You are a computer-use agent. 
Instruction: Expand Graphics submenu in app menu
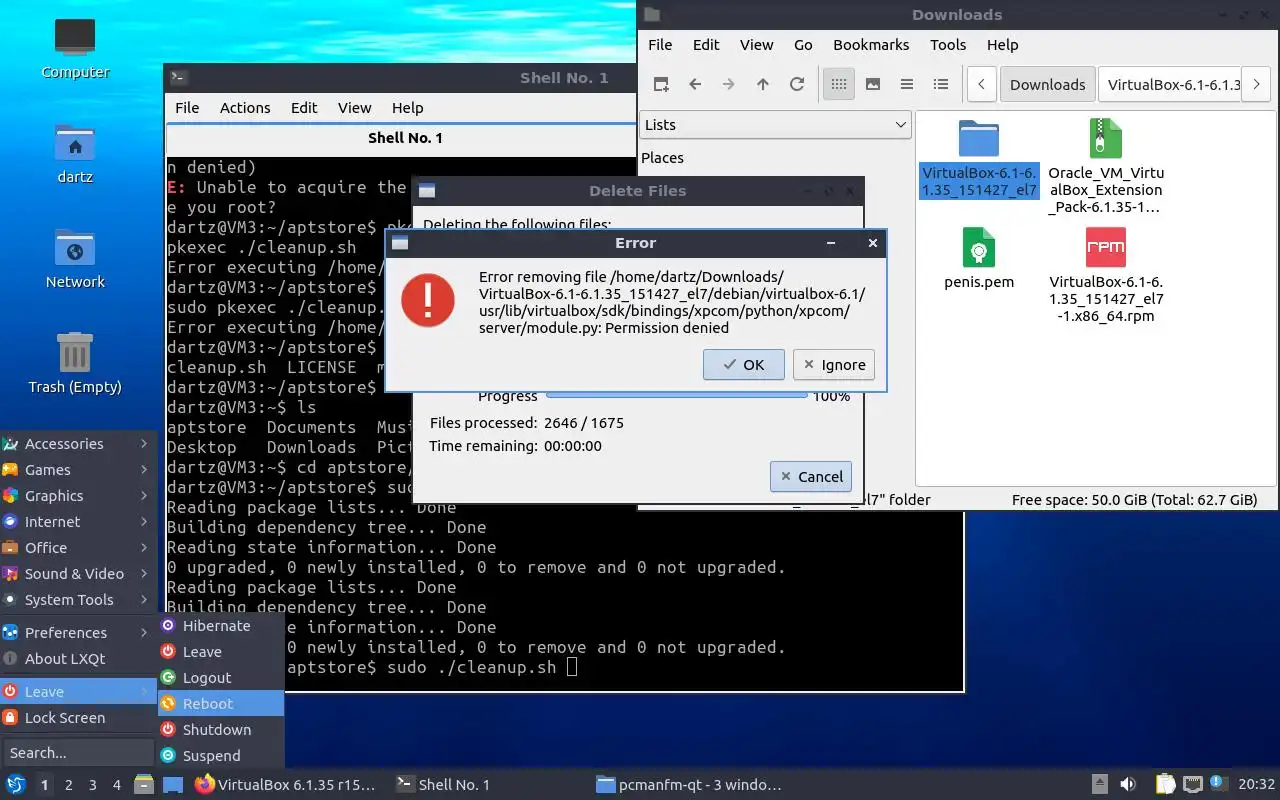tap(78, 496)
